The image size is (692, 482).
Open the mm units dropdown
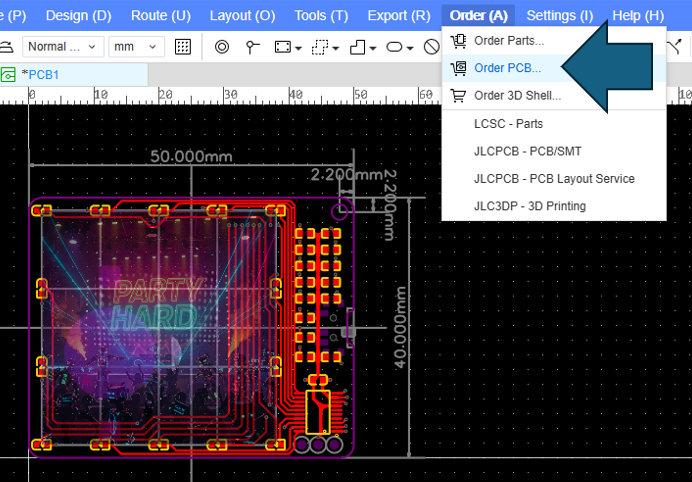pos(136,47)
